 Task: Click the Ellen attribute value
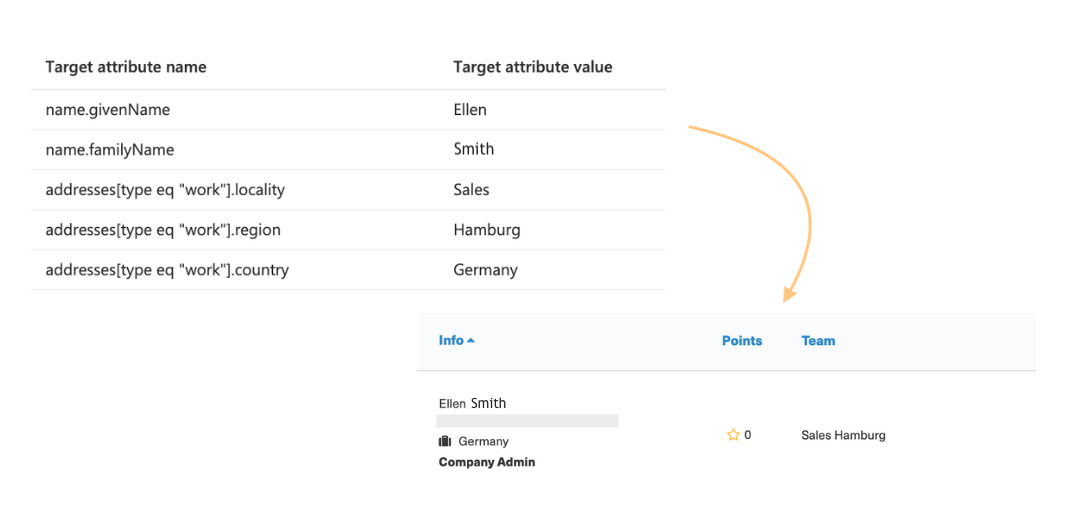click(470, 109)
